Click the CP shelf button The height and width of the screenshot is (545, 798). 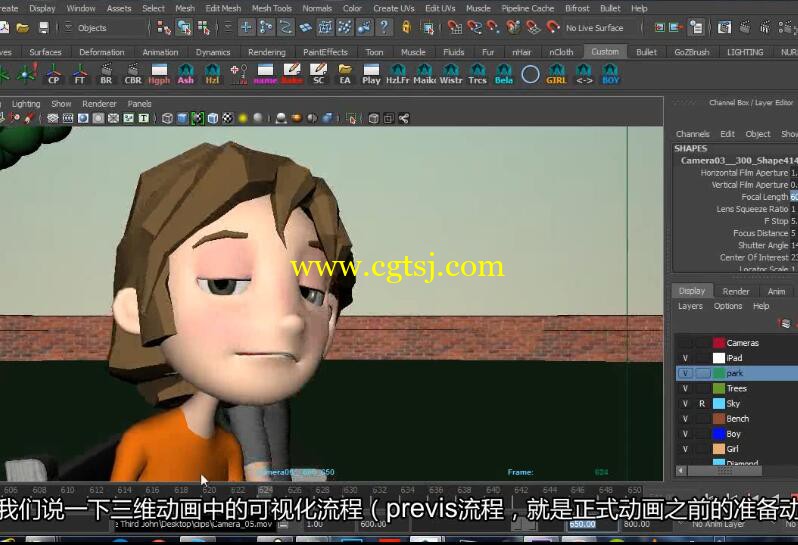53,74
